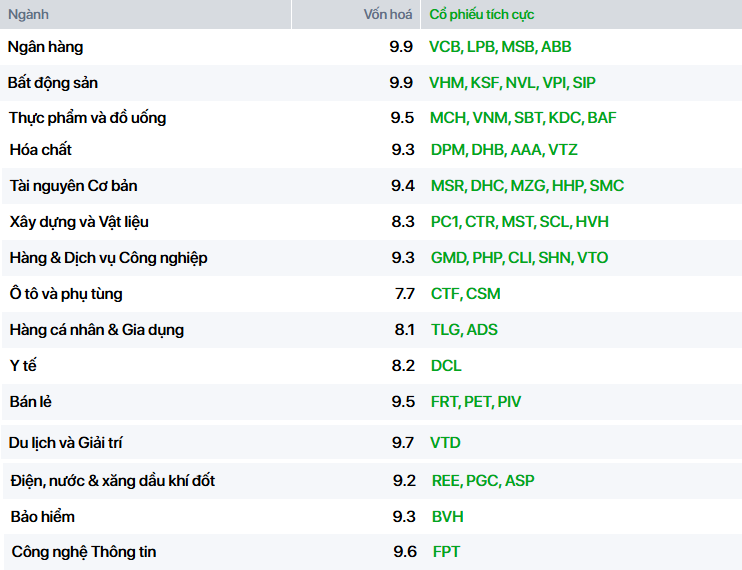Image resolution: width=742 pixels, height=570 pixels.
Task: Select Ô tô và phụ tùng row
Action: click(x=66, y=294)
